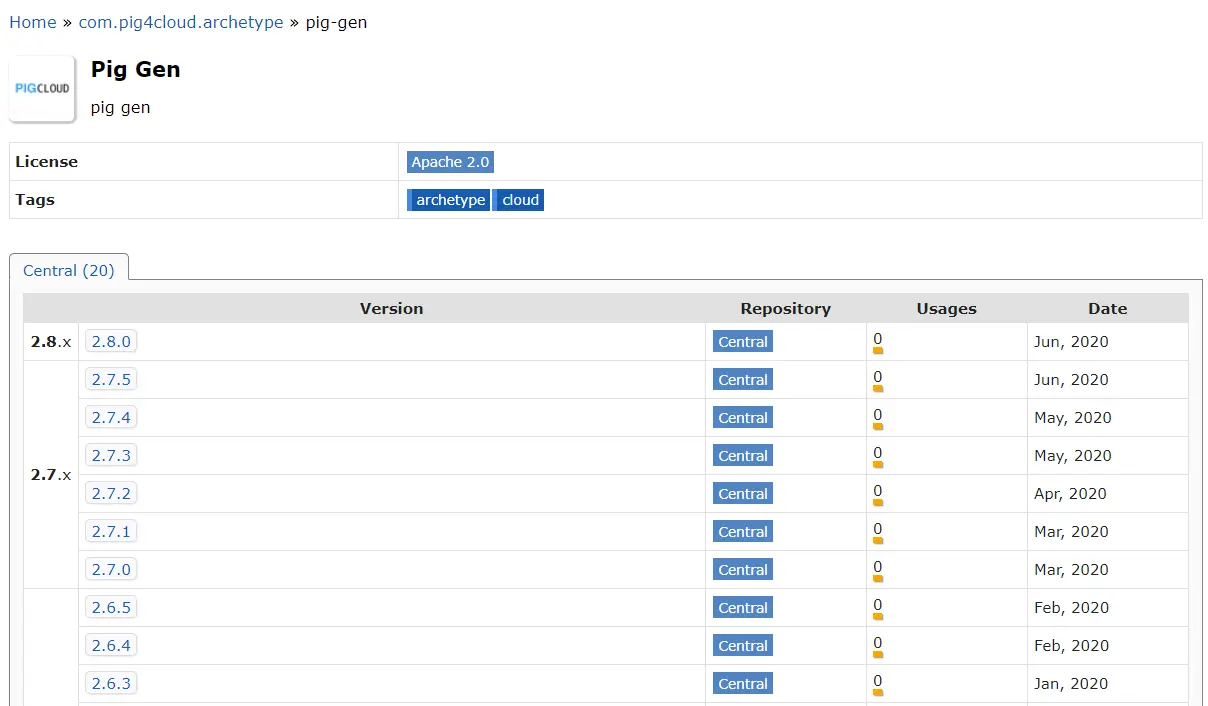Image resolution: width=1208 pixels, height=706 pixels.
Task: Click the 2.7.x version group label
Action: tap(51, 475)
